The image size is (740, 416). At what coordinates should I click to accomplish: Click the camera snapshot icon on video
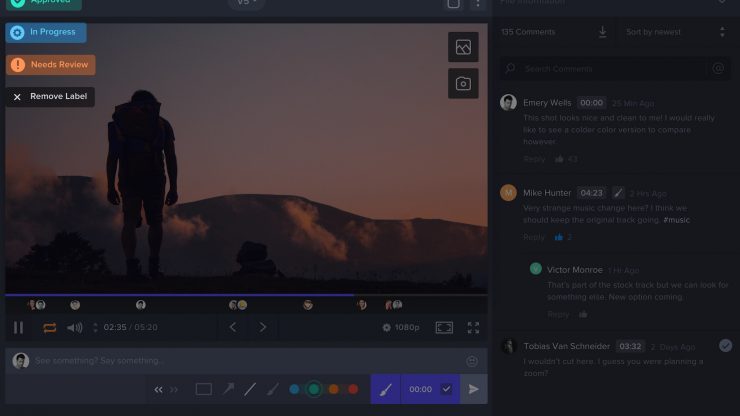point(463,84)
